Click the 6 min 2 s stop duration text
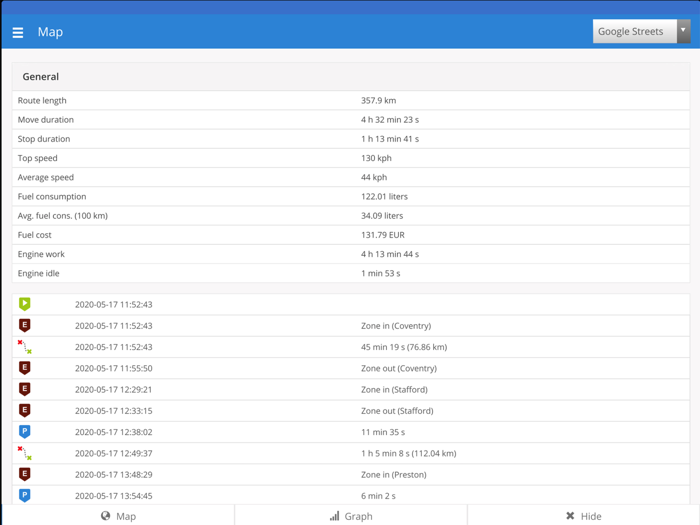The image size is (700, 525). pyautogui.click(x=378, y=496)
